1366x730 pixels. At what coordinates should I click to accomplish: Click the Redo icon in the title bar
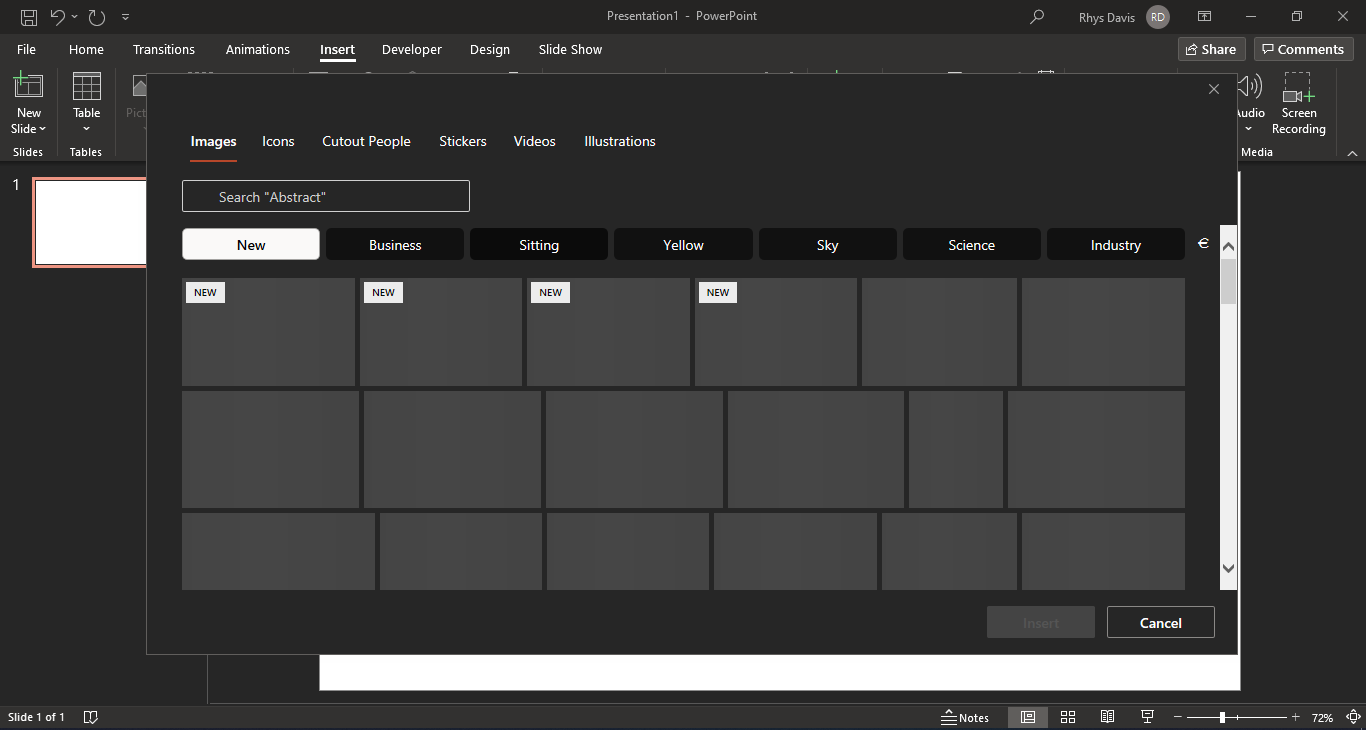pos(97,17)
